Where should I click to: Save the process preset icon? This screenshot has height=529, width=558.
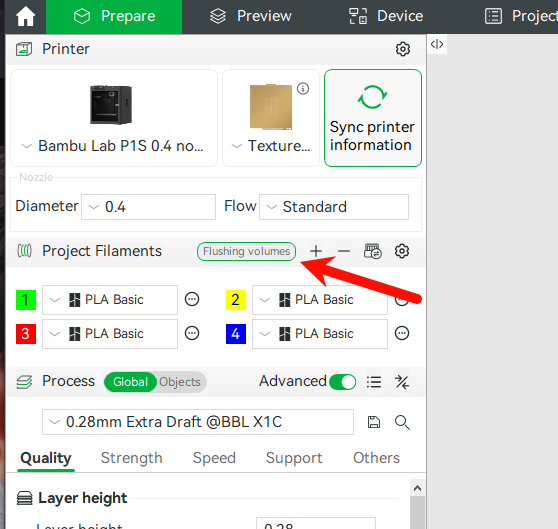coord(374,422)
